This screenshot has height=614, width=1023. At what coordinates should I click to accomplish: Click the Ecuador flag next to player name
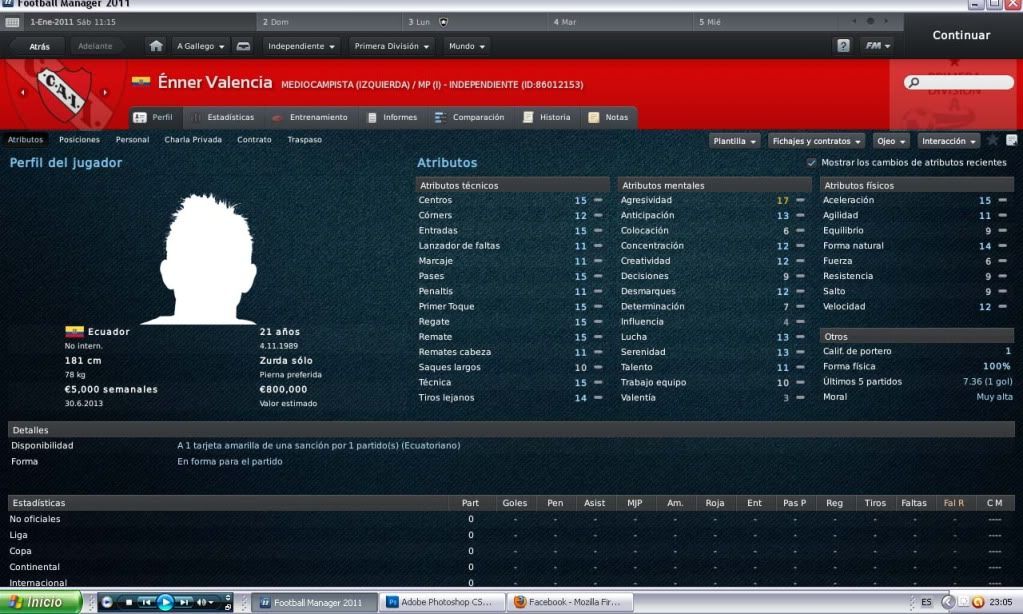click(x=141, y=82)
